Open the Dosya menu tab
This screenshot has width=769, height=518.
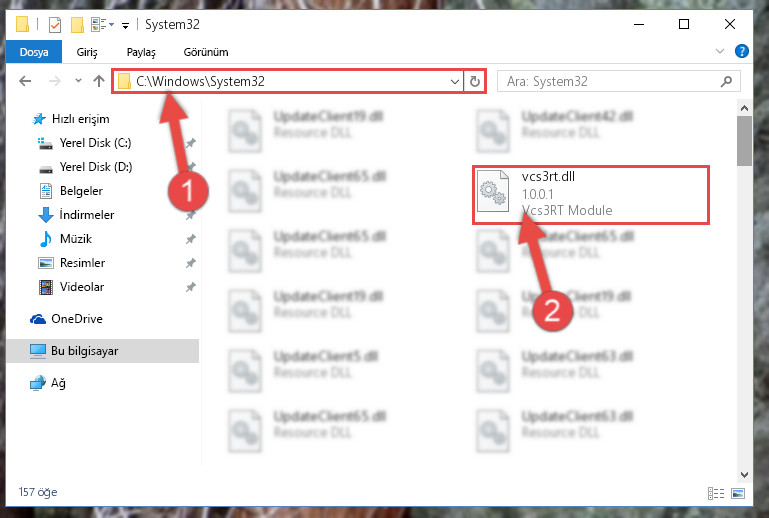point(34,52)
